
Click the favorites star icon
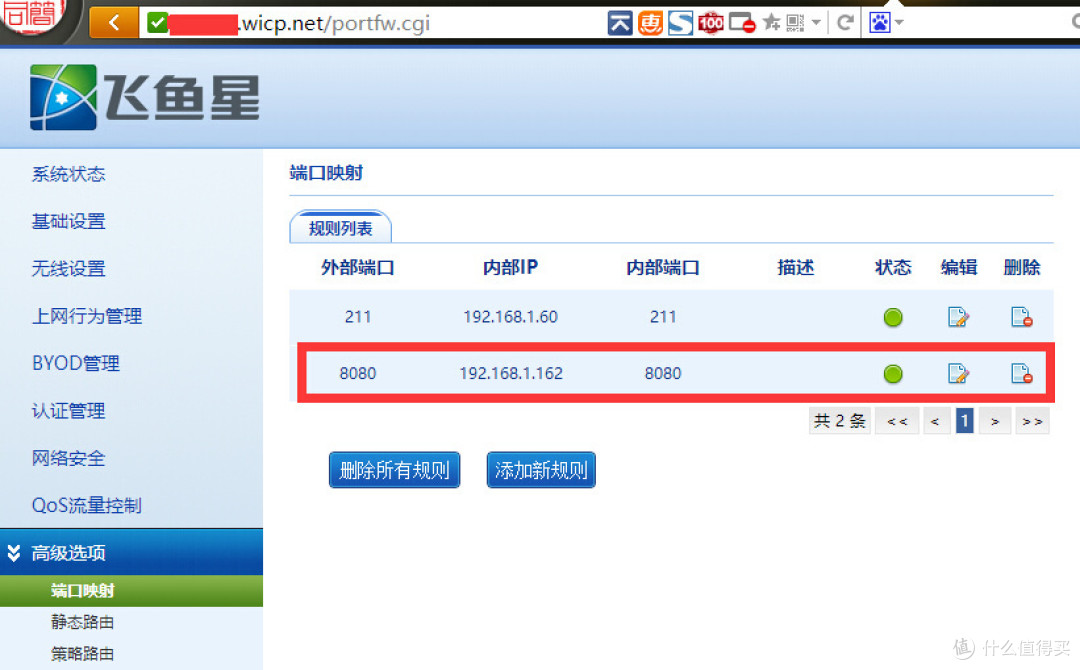tap(772, 23)
